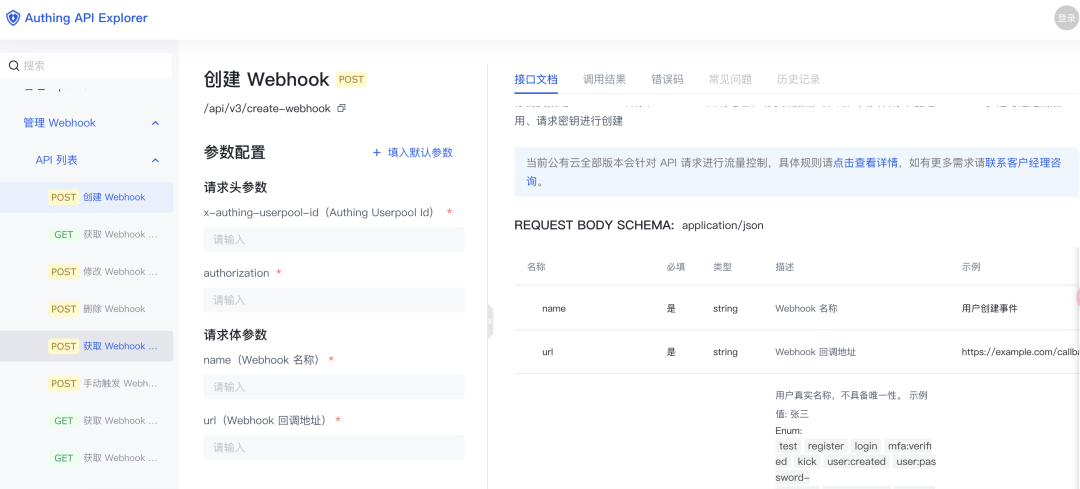The height and width of the screenshot is (489, 1080).
Task: Select the highlighted POST 获取 Webhook item
Action: pyautogui.click(x=86, y=346)
